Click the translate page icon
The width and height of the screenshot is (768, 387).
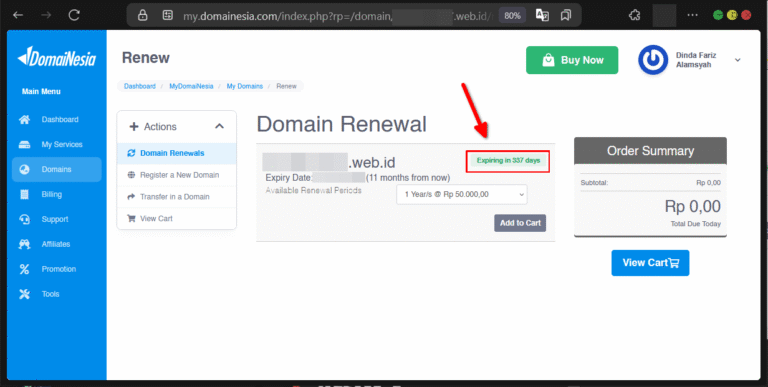542,16
